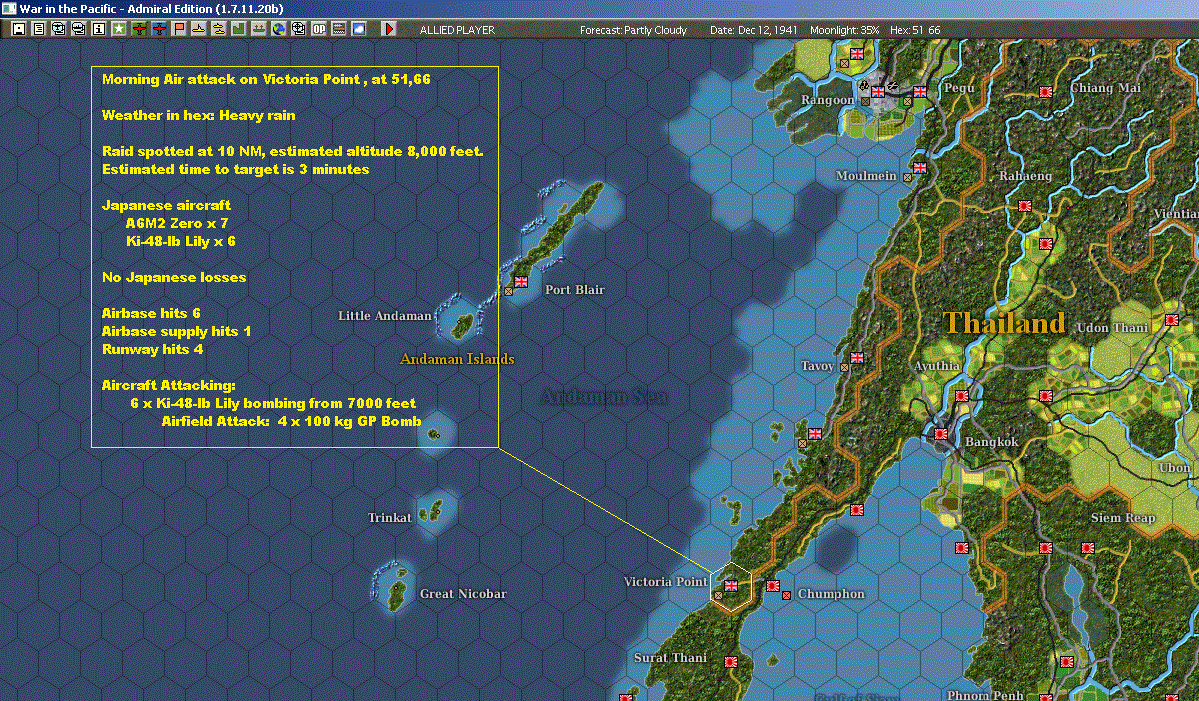Select the Japanese flag at Chumphon

pyautogui.click(x=773, y=586)
